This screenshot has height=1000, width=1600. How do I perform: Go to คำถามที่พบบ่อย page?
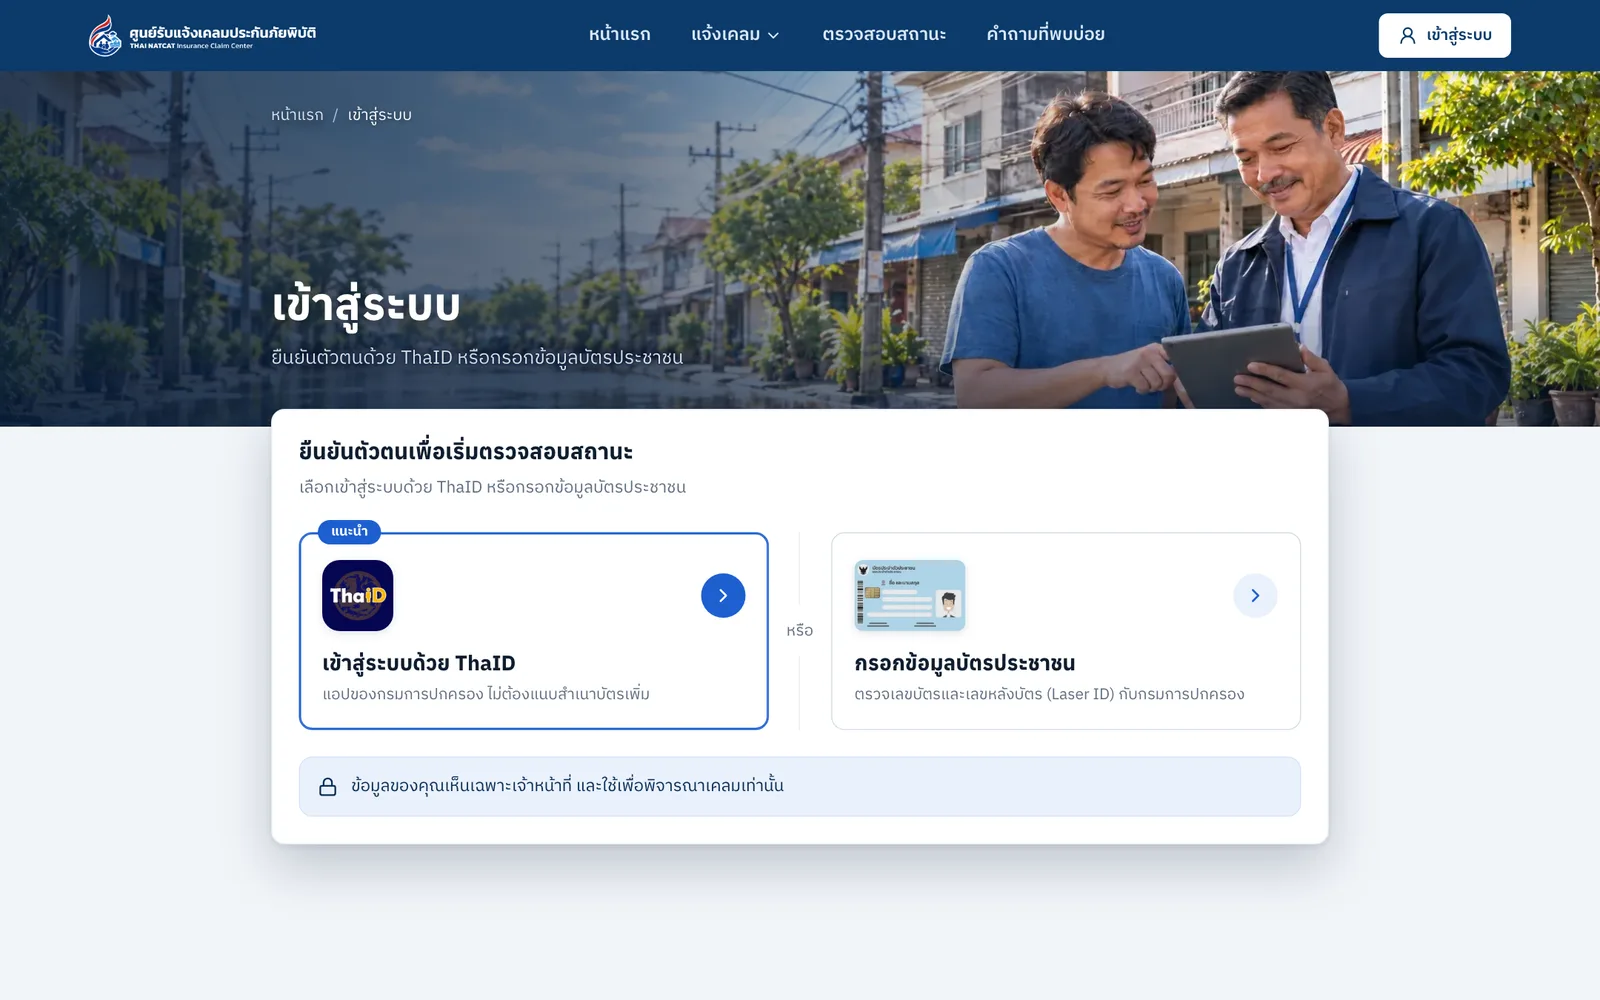coord(1045,34)
